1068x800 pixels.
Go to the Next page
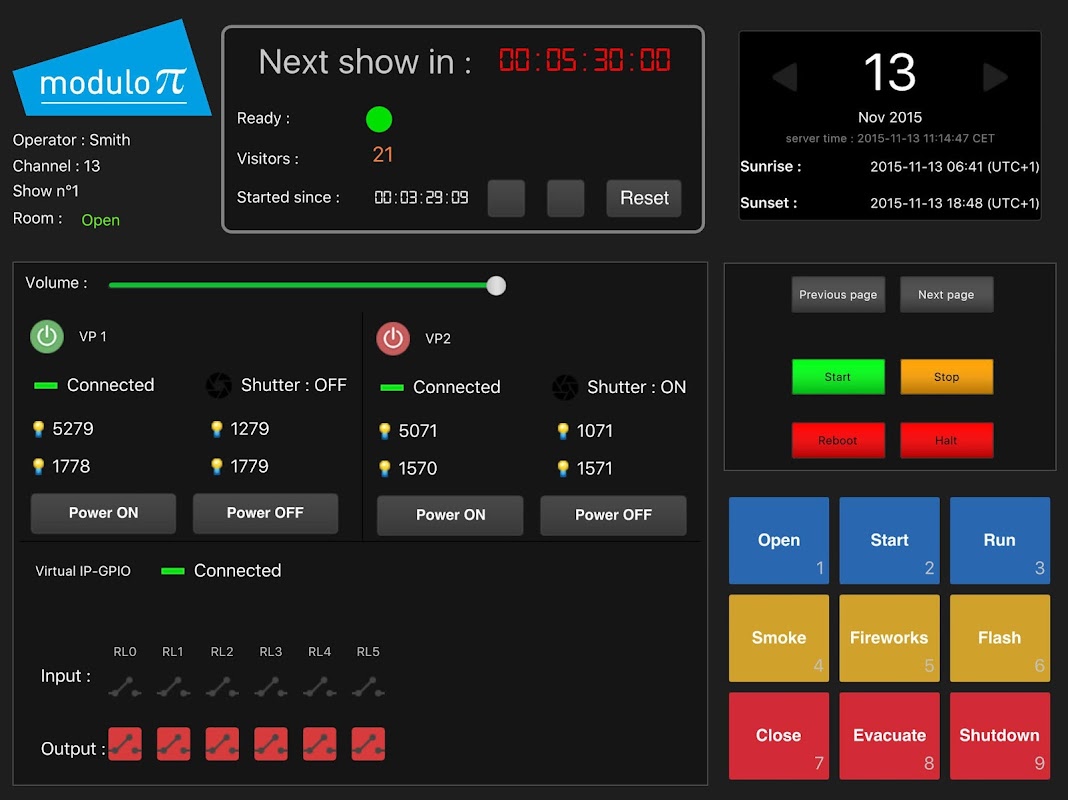946,295
